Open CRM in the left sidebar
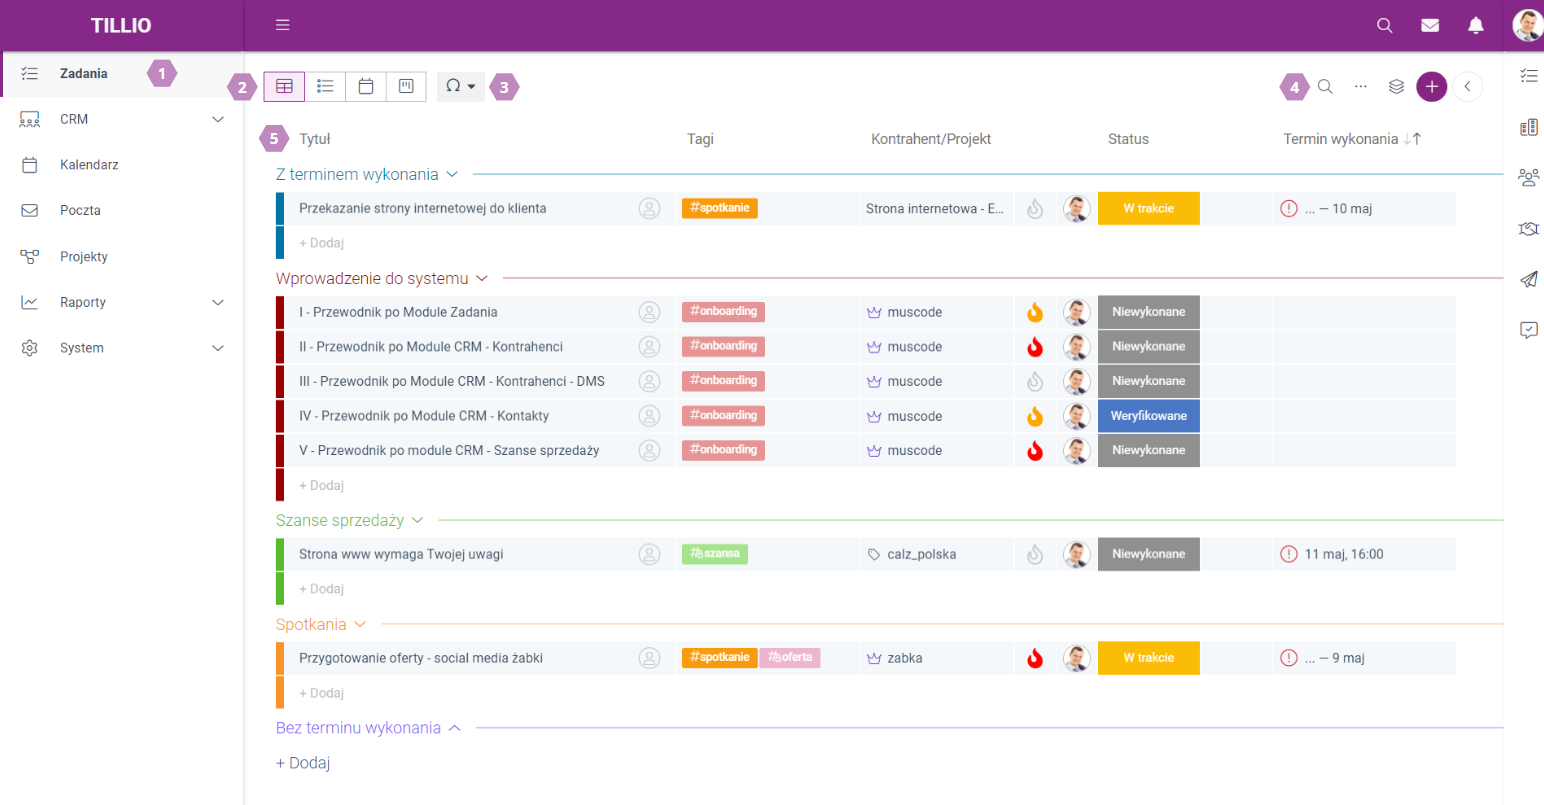Image resolution: width=1544 pixels, height=805 pixels. (122, 119)
